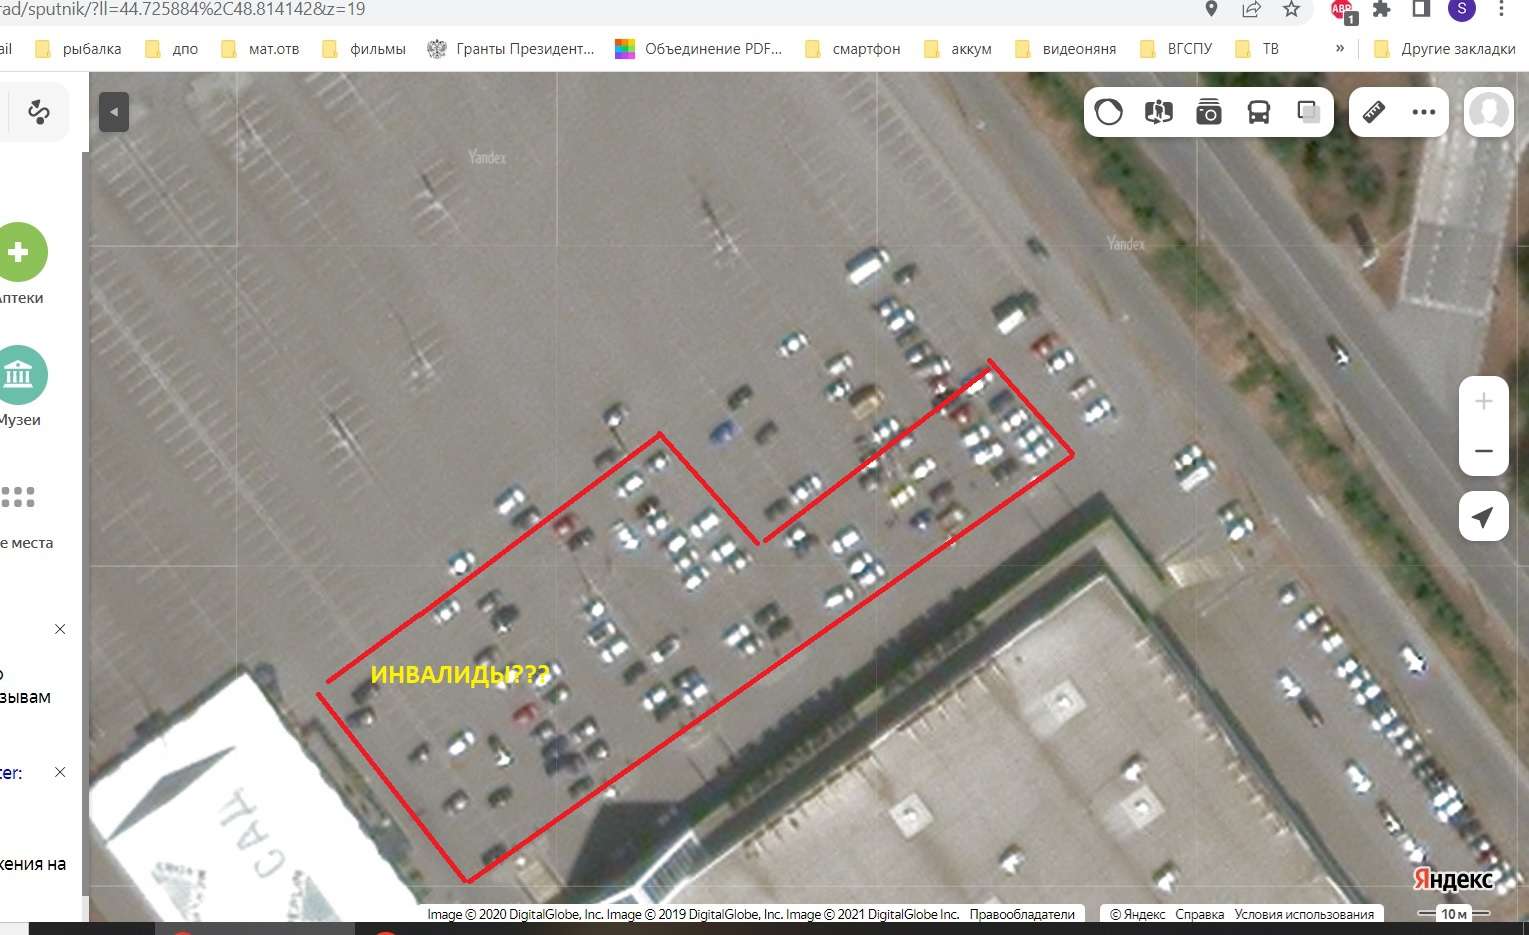Collapse the left side panel arrow
This screenshot has width=1529, height=935.
click(x=114, y=112)
